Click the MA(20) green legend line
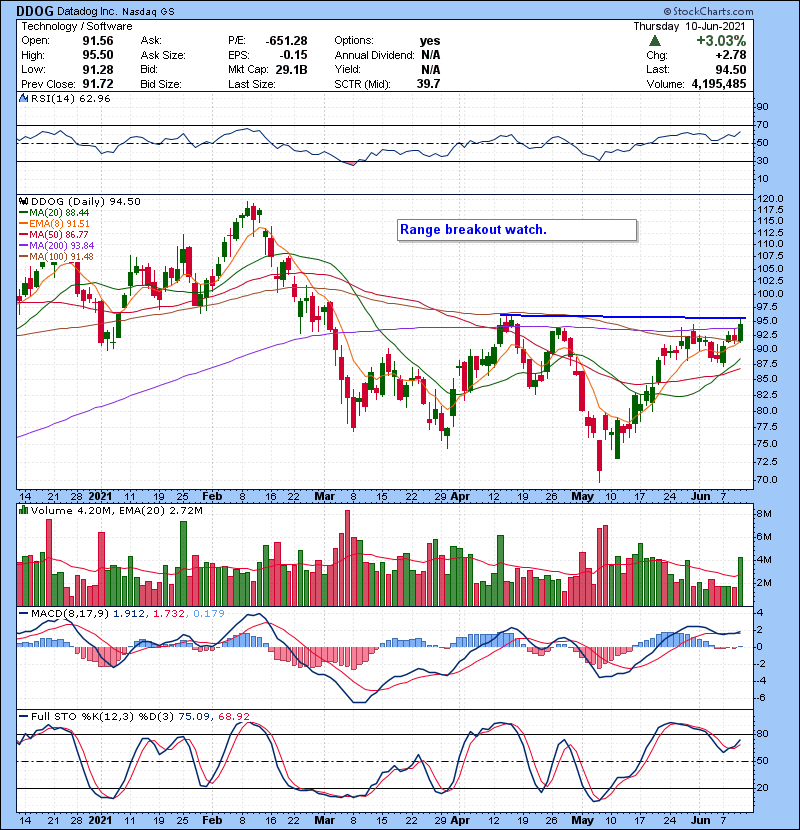Image resolution: width=800 pixels, height=830 pixels. click(23, 213)
